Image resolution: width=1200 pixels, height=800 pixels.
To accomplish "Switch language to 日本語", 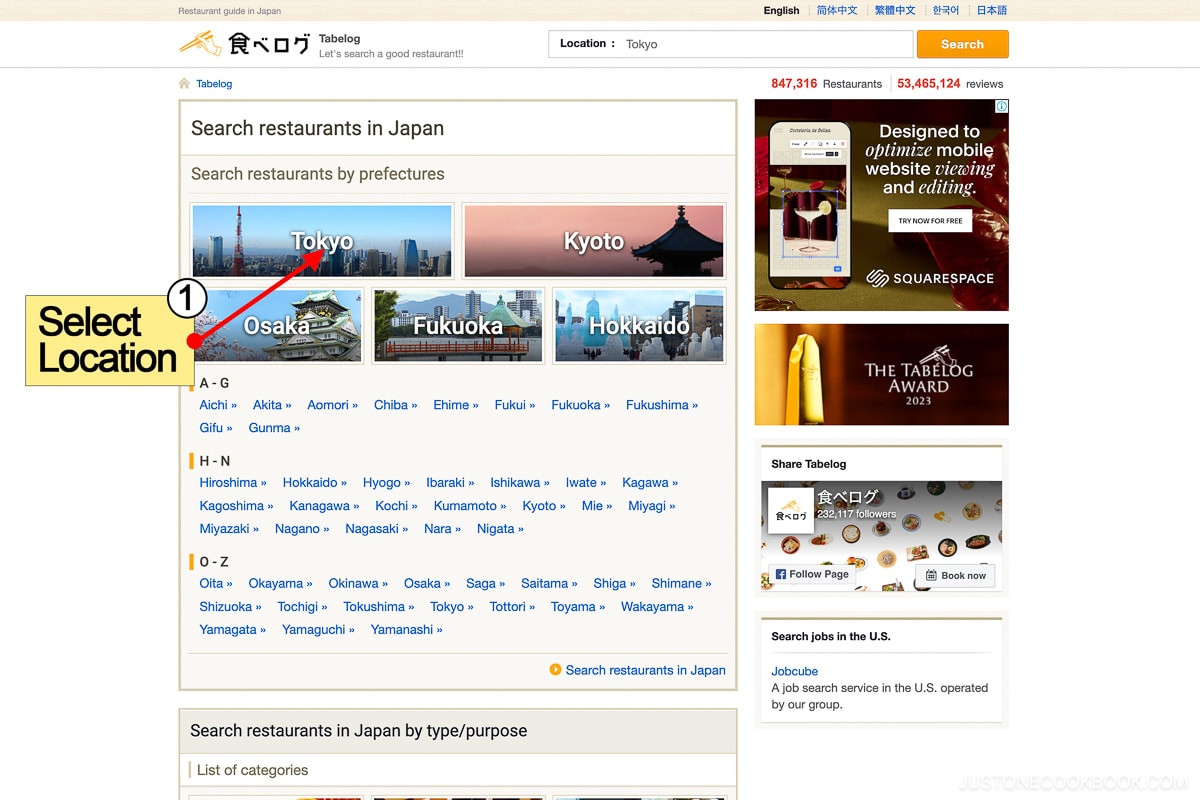I will (x=991, y=11).
